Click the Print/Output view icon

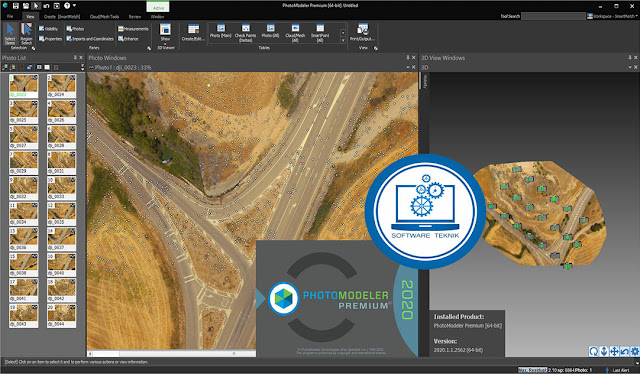tap(362, 33)
